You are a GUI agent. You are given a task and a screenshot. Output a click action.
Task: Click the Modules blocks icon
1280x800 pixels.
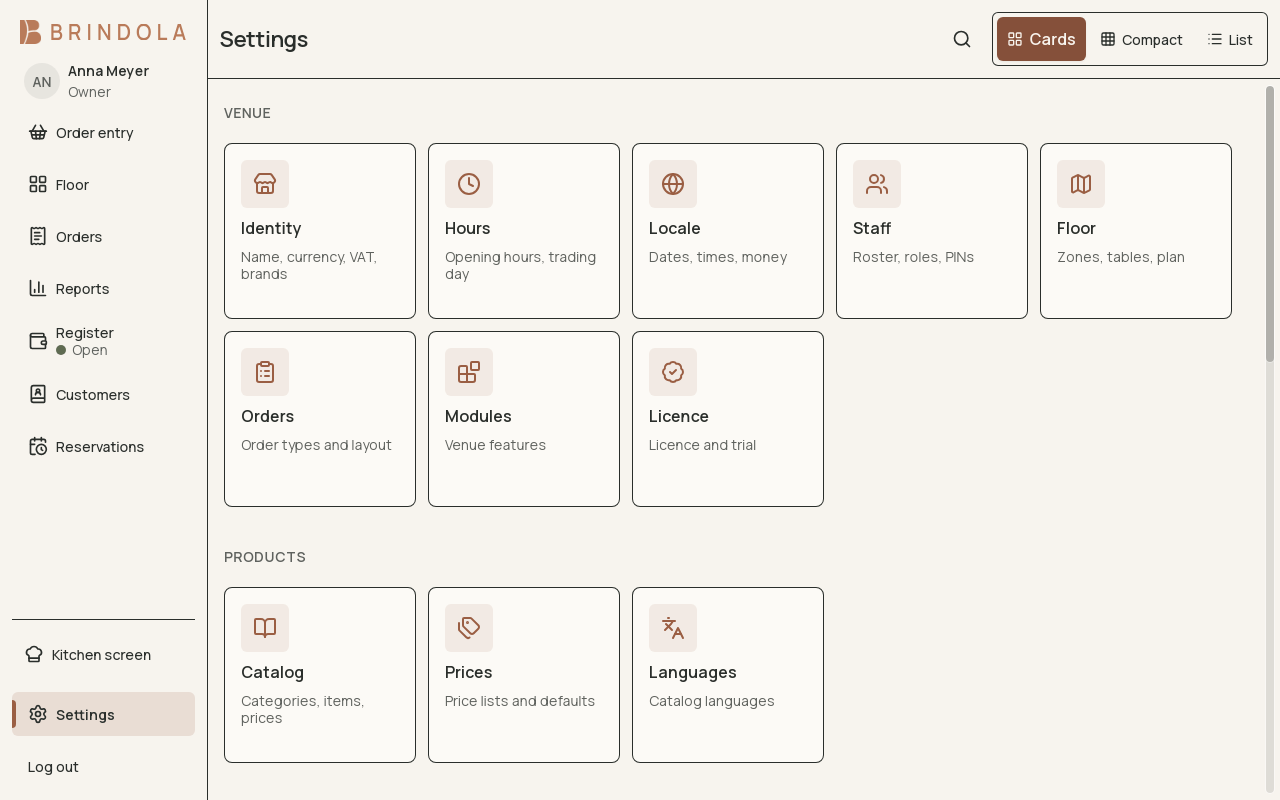click(x=469, y=372)
